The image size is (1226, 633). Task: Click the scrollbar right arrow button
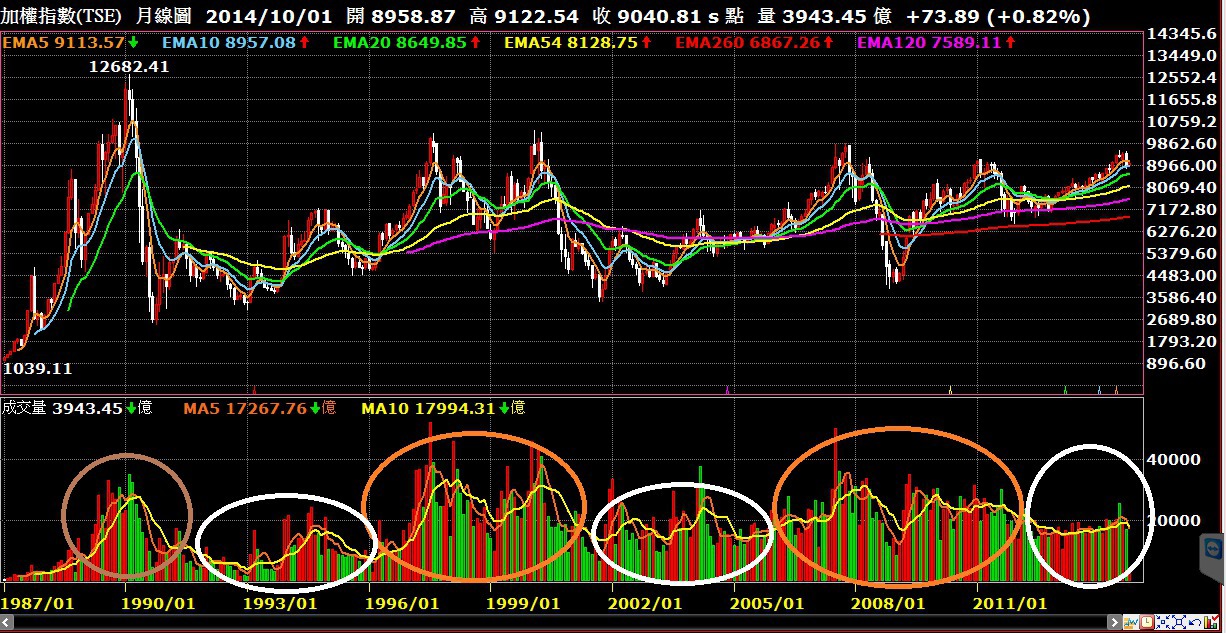[x=1115, y=622]
